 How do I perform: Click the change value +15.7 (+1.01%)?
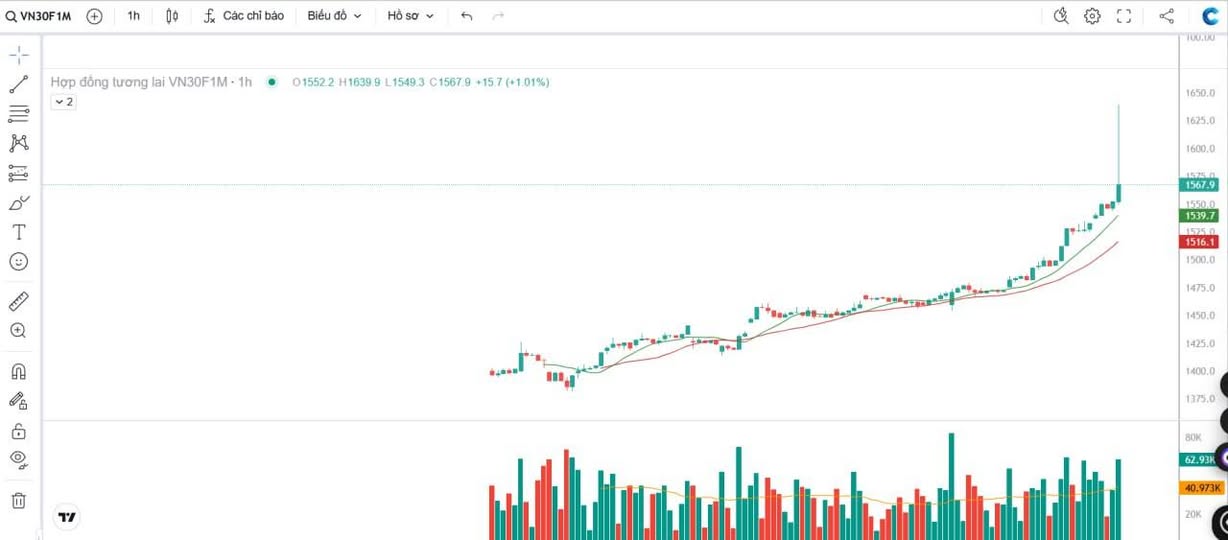click(512, 82)
